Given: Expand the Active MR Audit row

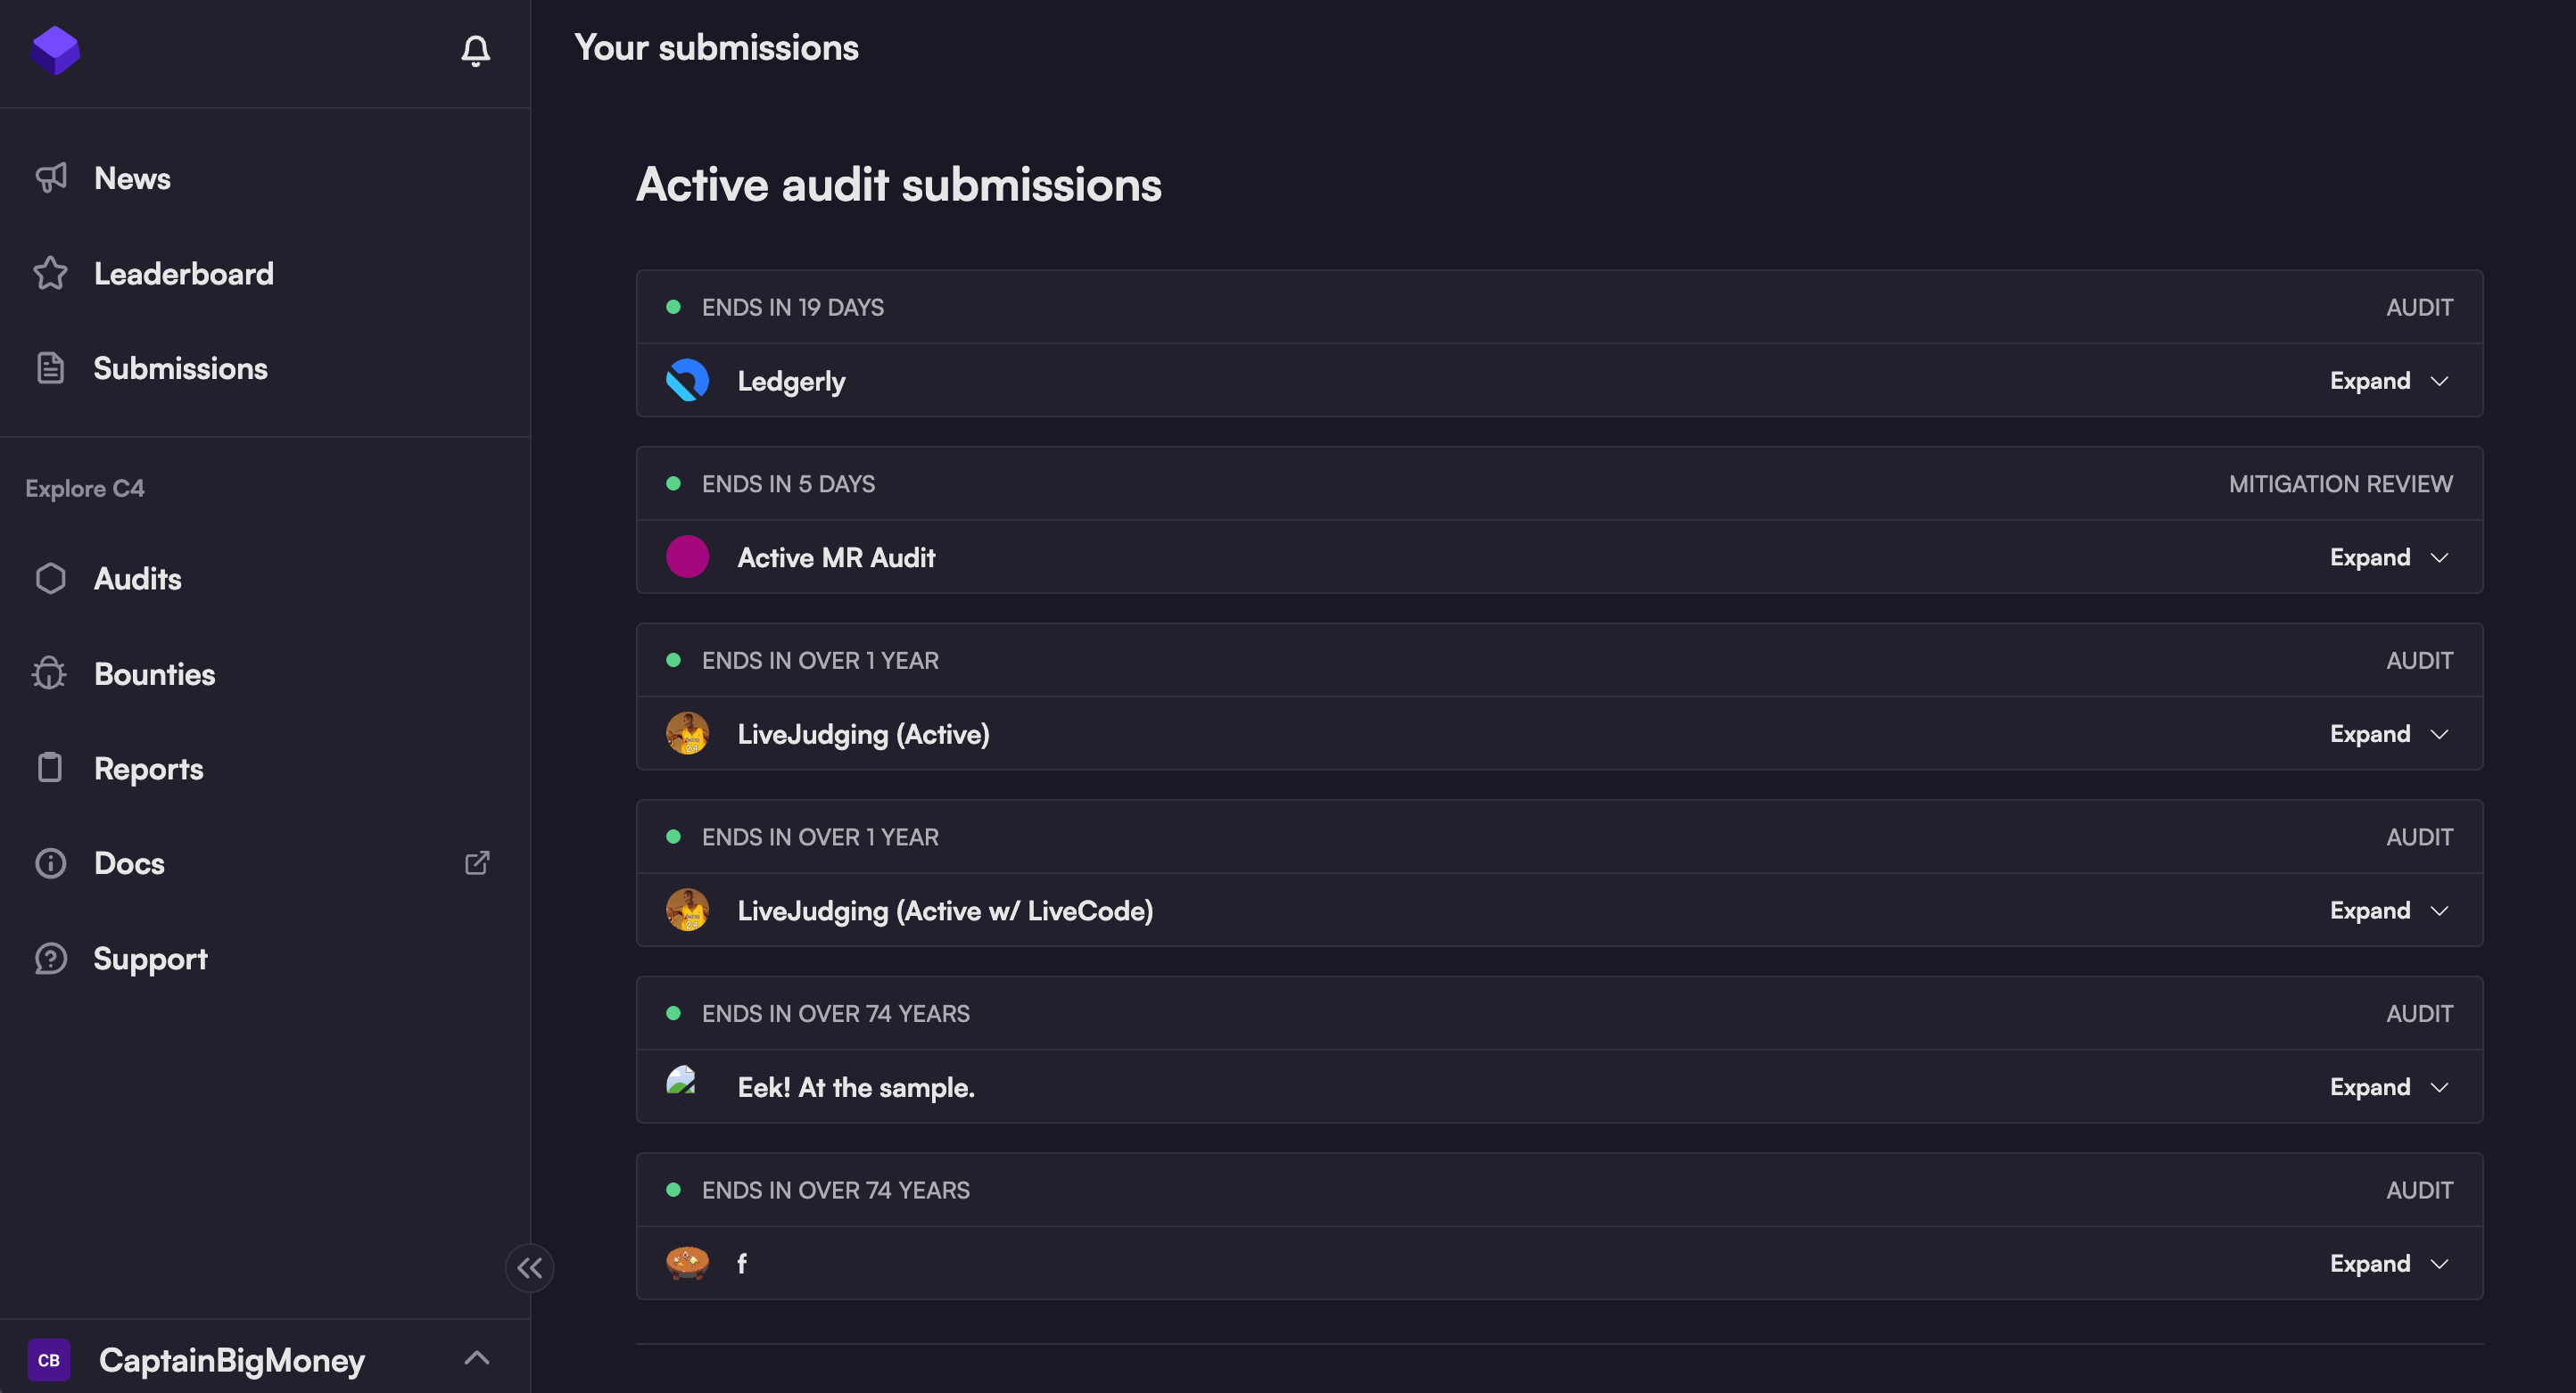Looking at the screenshot, I should (2388, 557).
